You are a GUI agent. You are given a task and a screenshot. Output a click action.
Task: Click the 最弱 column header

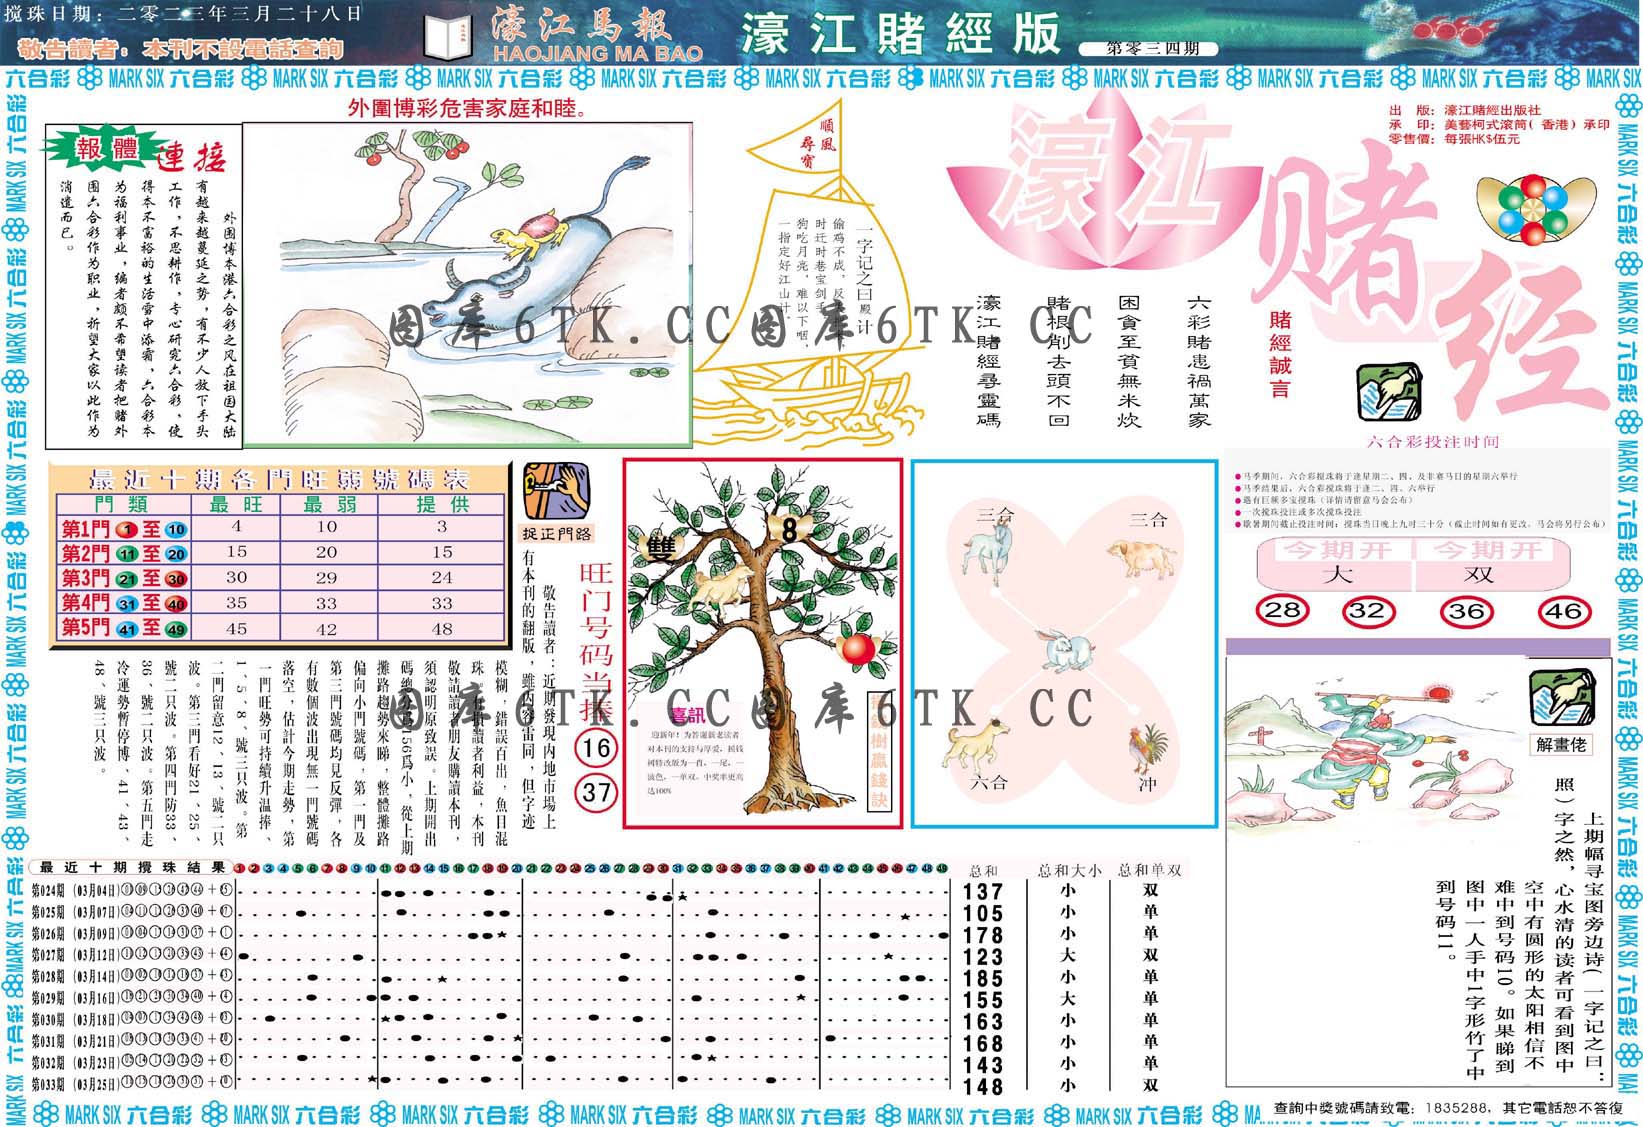328,504
